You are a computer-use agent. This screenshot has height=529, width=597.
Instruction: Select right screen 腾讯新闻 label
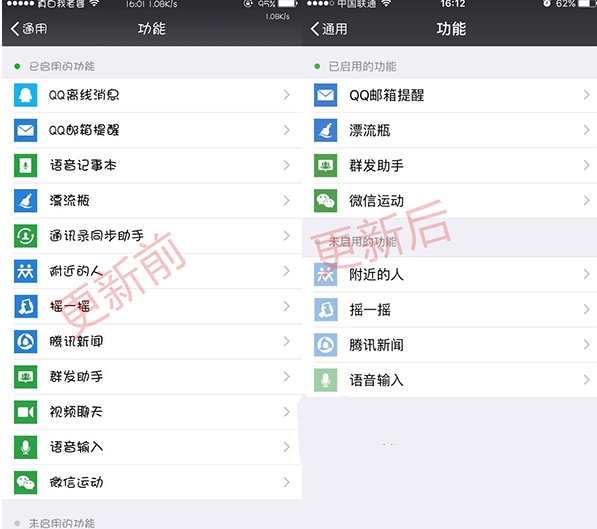(x=377, y=345)
